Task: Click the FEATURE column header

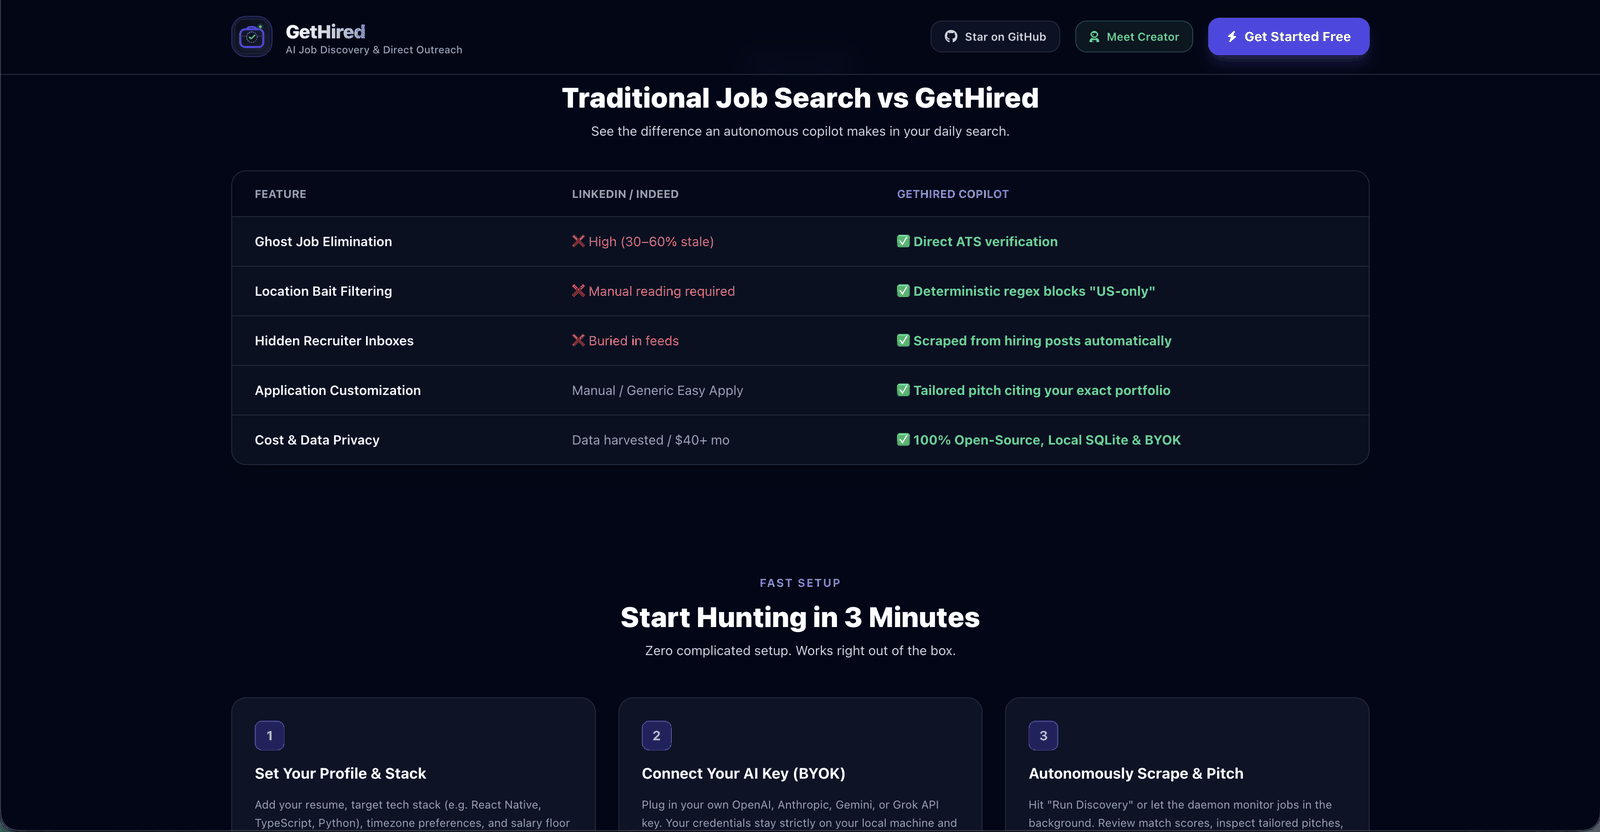Action: pyautogui.click(x=281, y=194)
